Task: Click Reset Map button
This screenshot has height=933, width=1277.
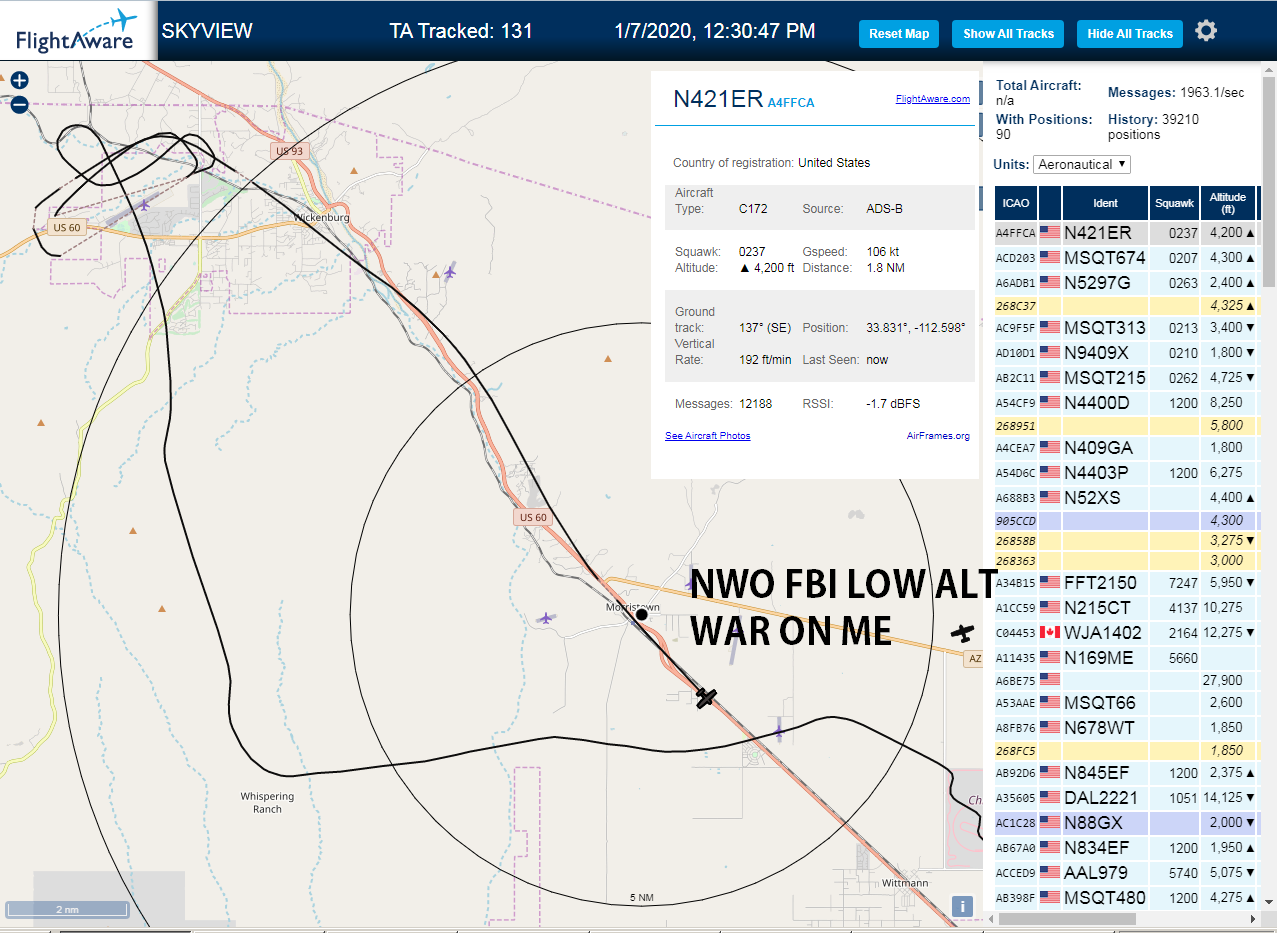Action: (899, 34)
